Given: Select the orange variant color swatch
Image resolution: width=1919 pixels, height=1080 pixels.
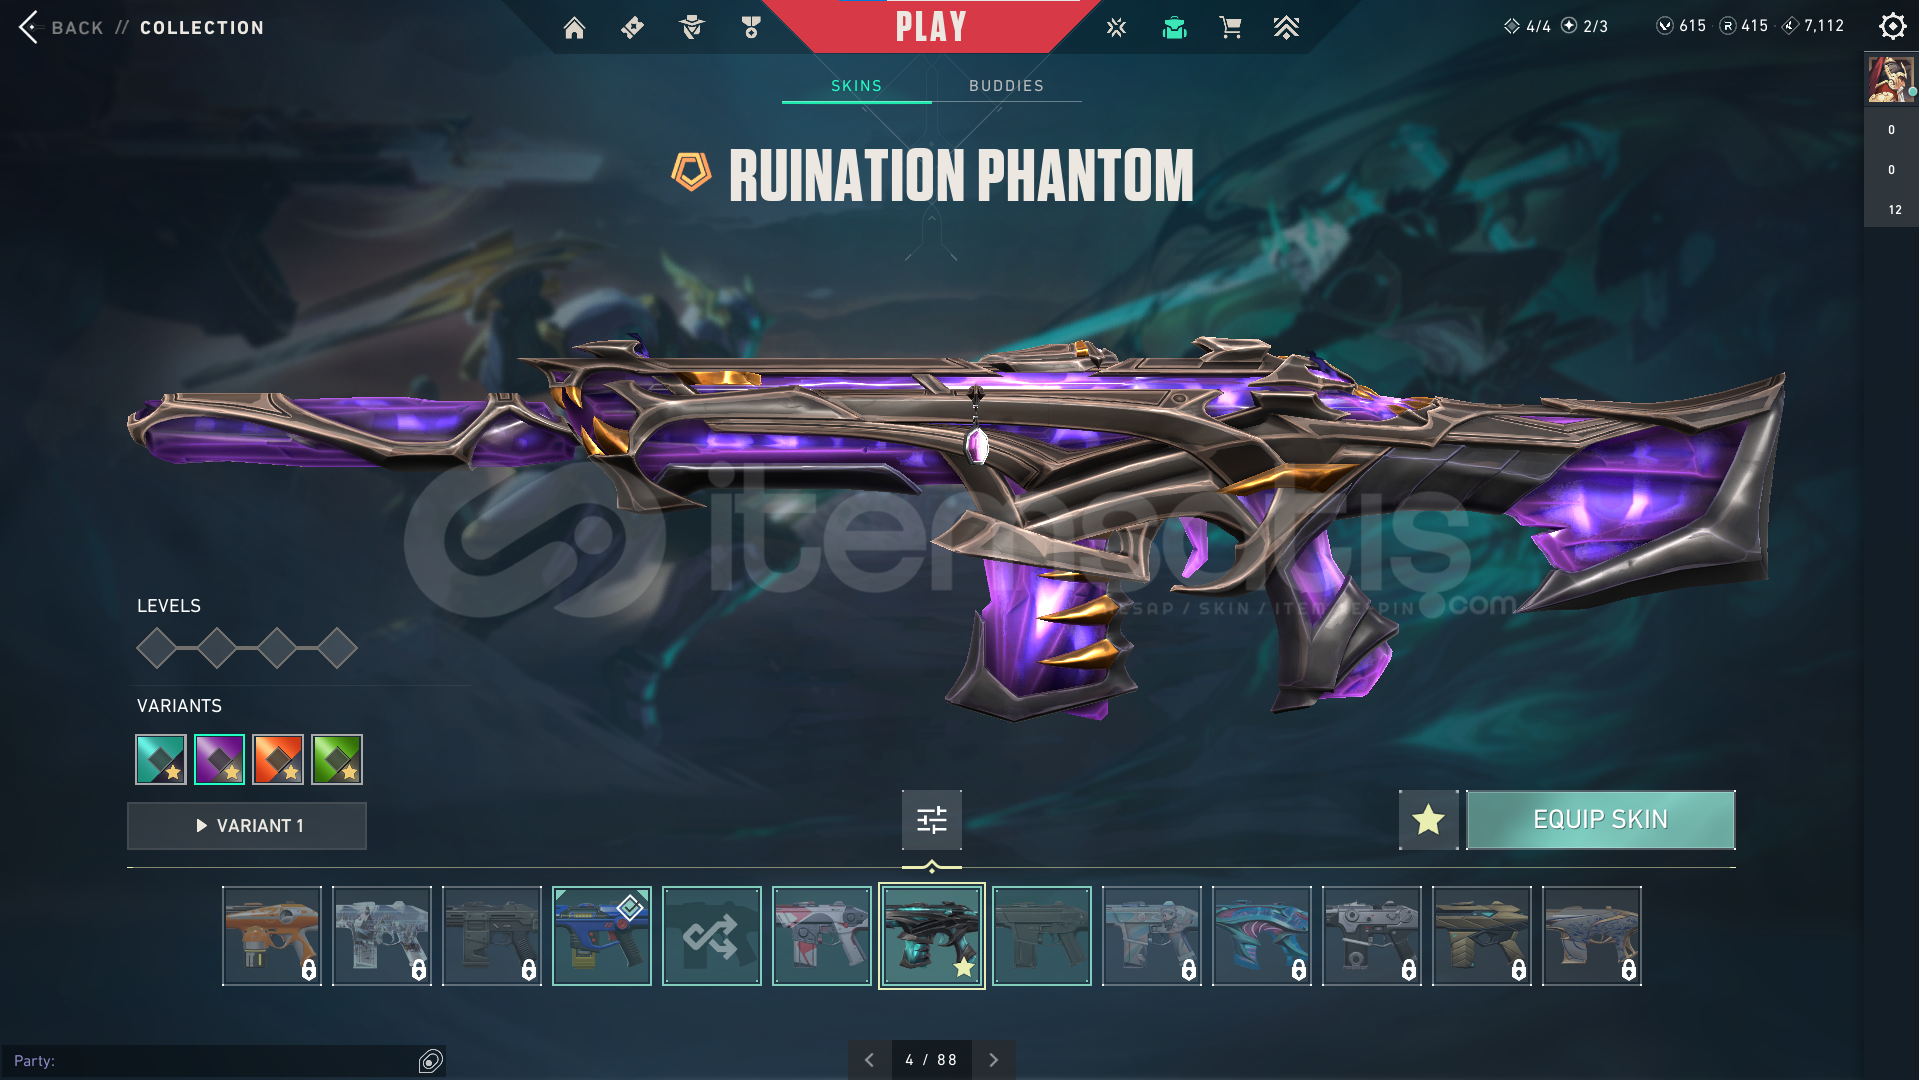Looking at the screenshot, I should coord(278,759).
